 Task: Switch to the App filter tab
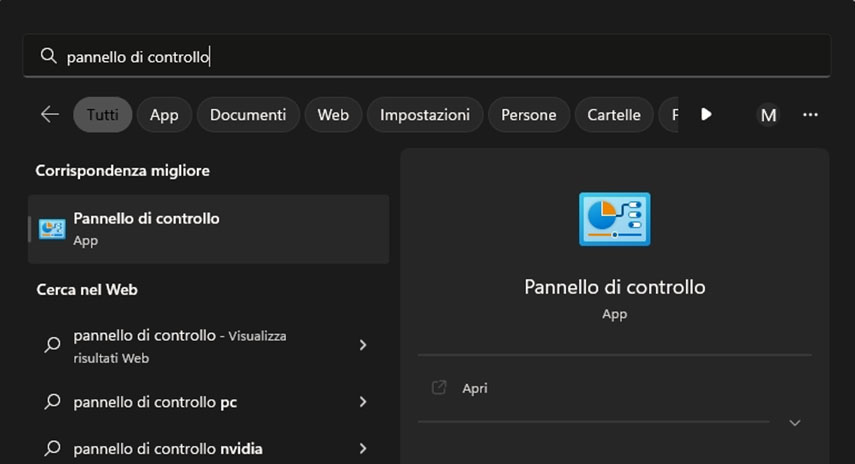click(164, 115)
